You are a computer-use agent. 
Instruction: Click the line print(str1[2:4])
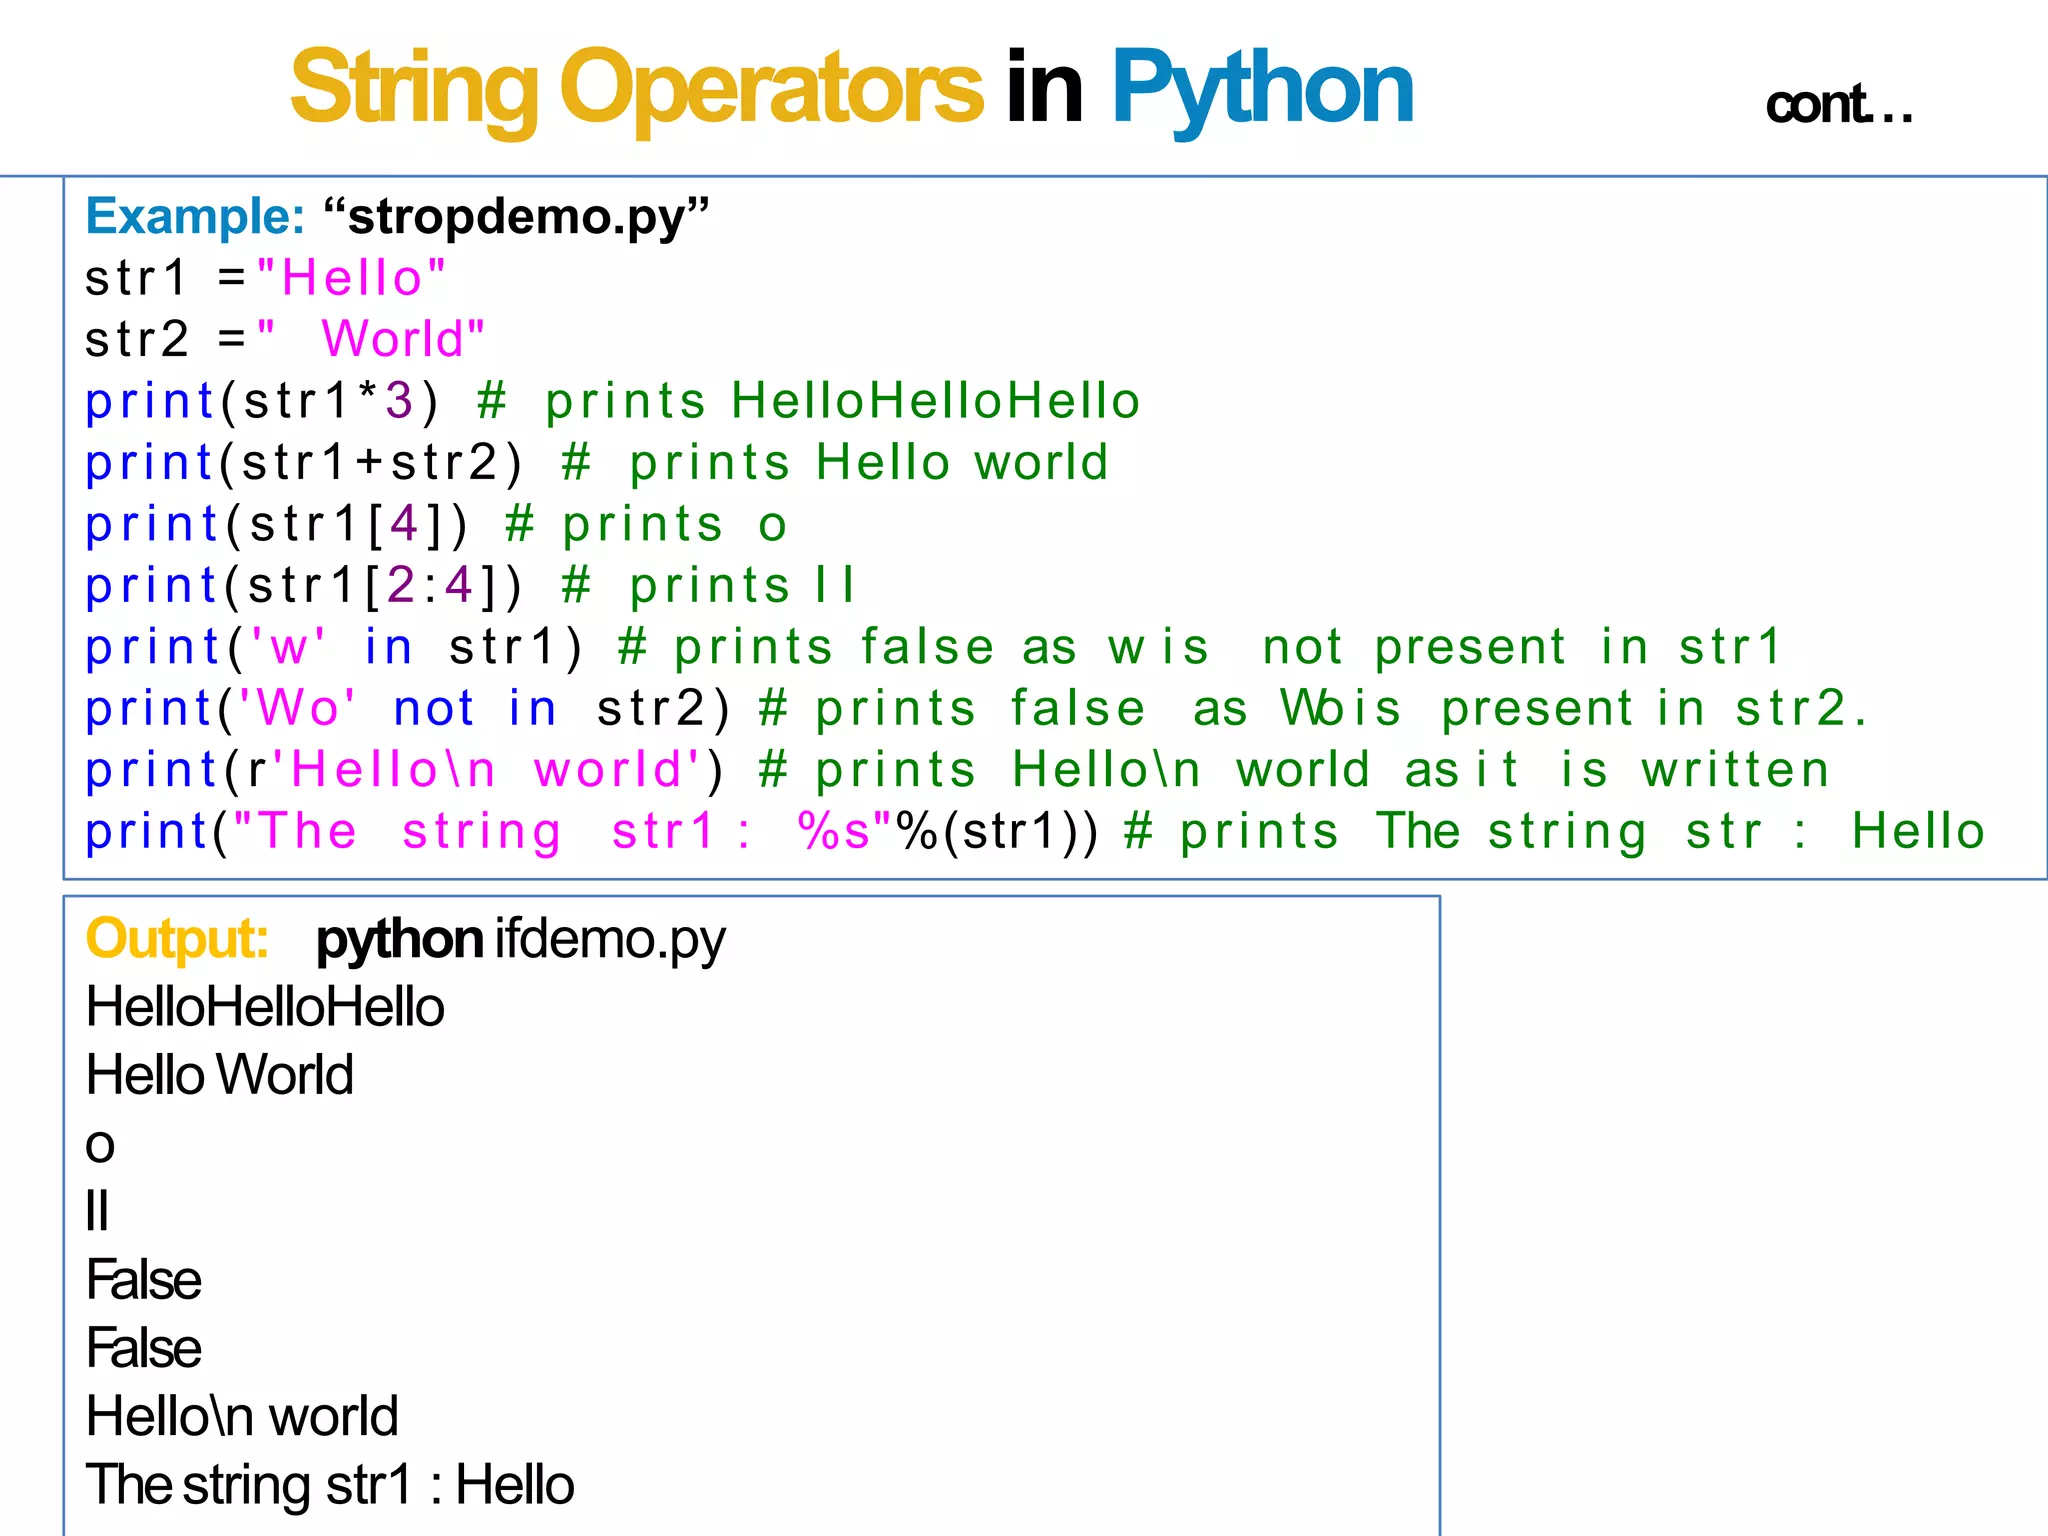click(x=470, y=586)
